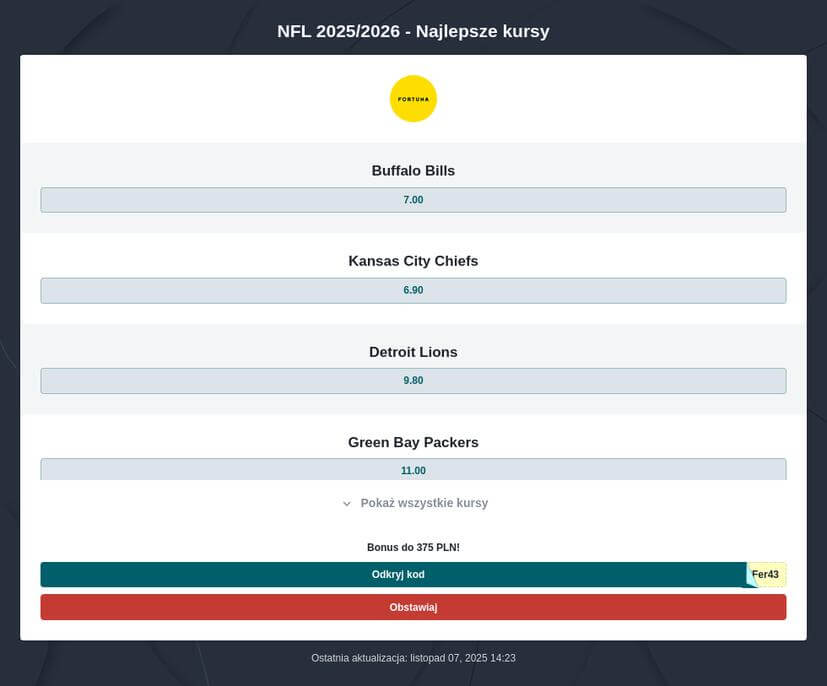Click the Buffalo Bills team name
This screenshot has width=827, height=686.
click(x=413, y=171)
